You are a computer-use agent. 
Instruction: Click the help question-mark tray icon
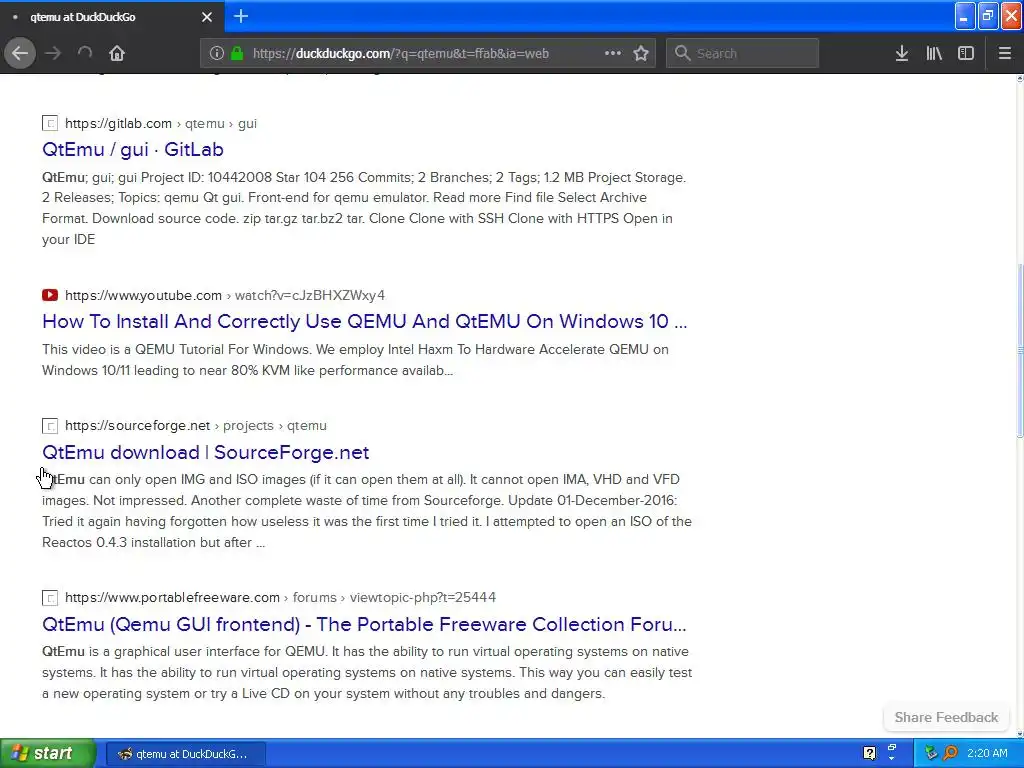point(869,753)
